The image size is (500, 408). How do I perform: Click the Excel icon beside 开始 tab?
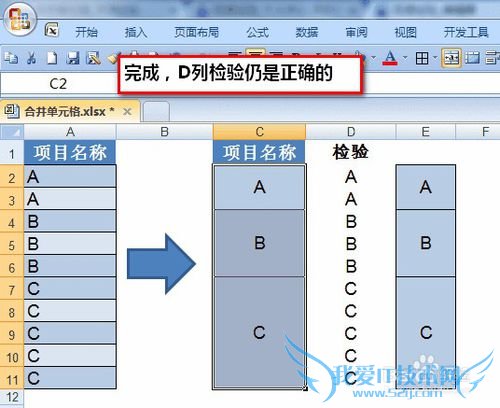(52, 30)
